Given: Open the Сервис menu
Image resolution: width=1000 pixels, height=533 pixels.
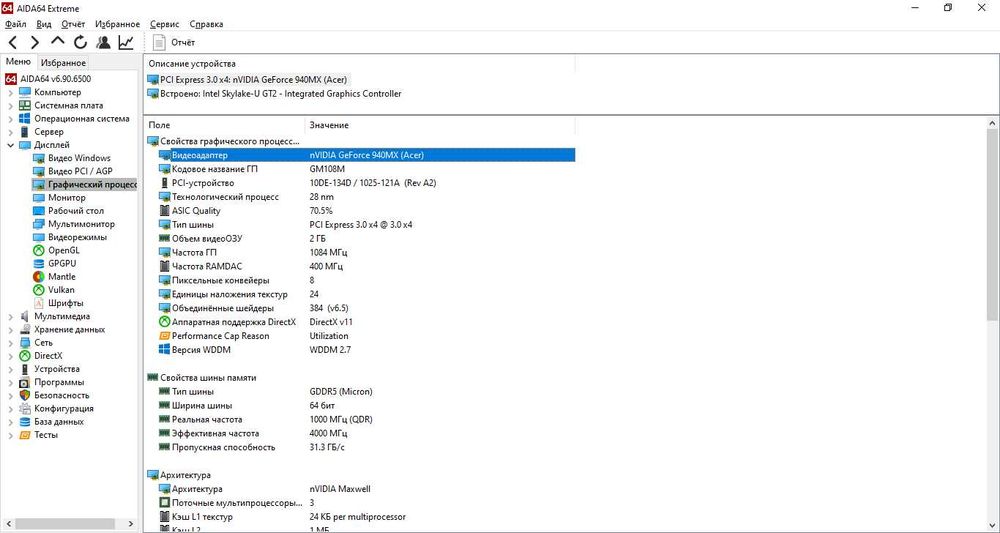Looking at the screenshot, I should coord(165,24).
